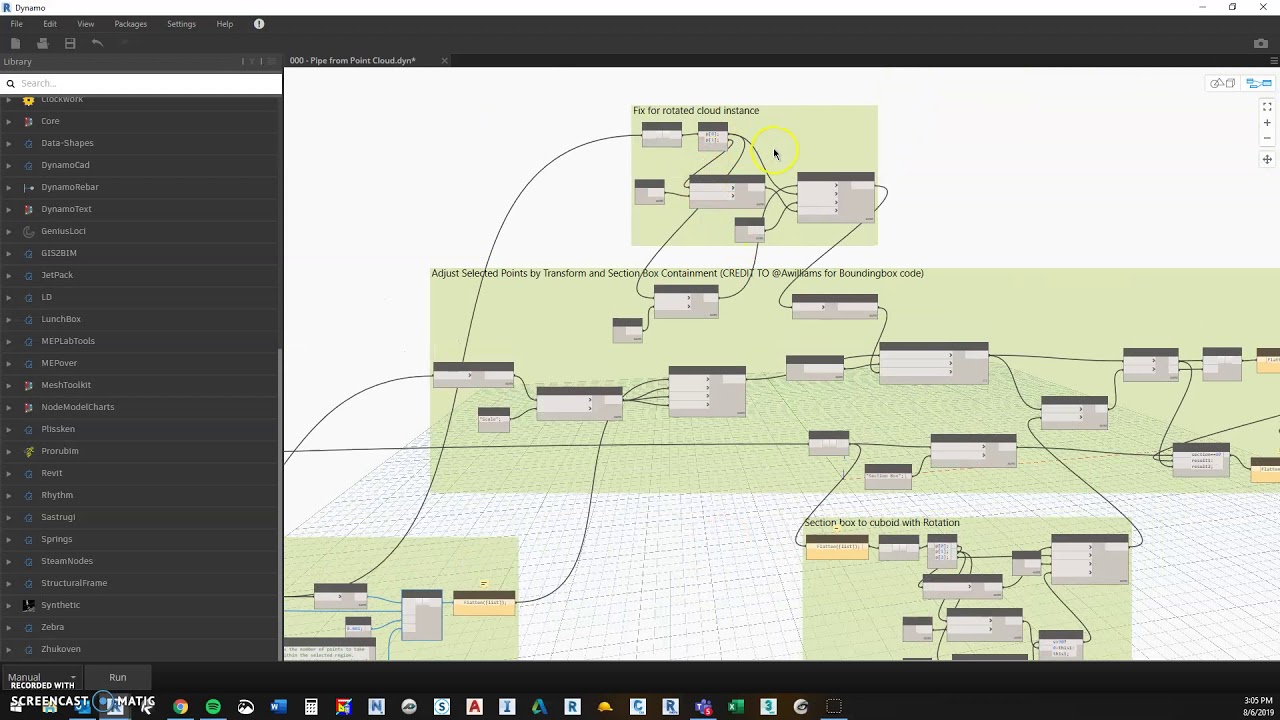1280x720 pixels.
Task: Close the Pipe from Point Cloud tab
Action: point(444,61)
